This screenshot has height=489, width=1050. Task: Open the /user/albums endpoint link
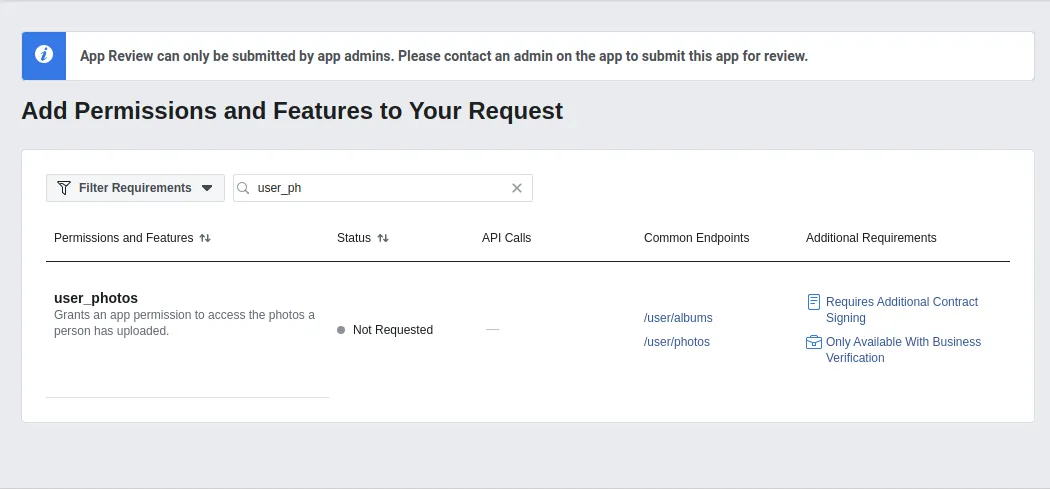tap(678, 318)
